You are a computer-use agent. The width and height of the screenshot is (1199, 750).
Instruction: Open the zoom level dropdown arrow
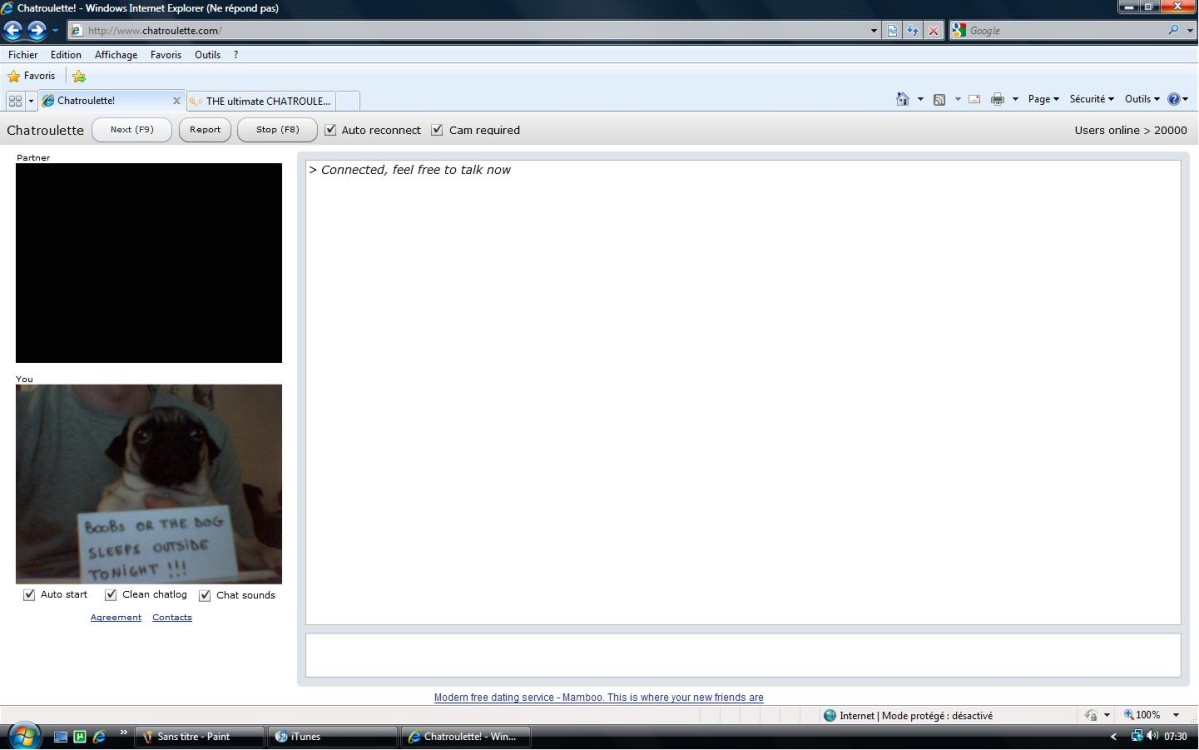[1176, 715]
